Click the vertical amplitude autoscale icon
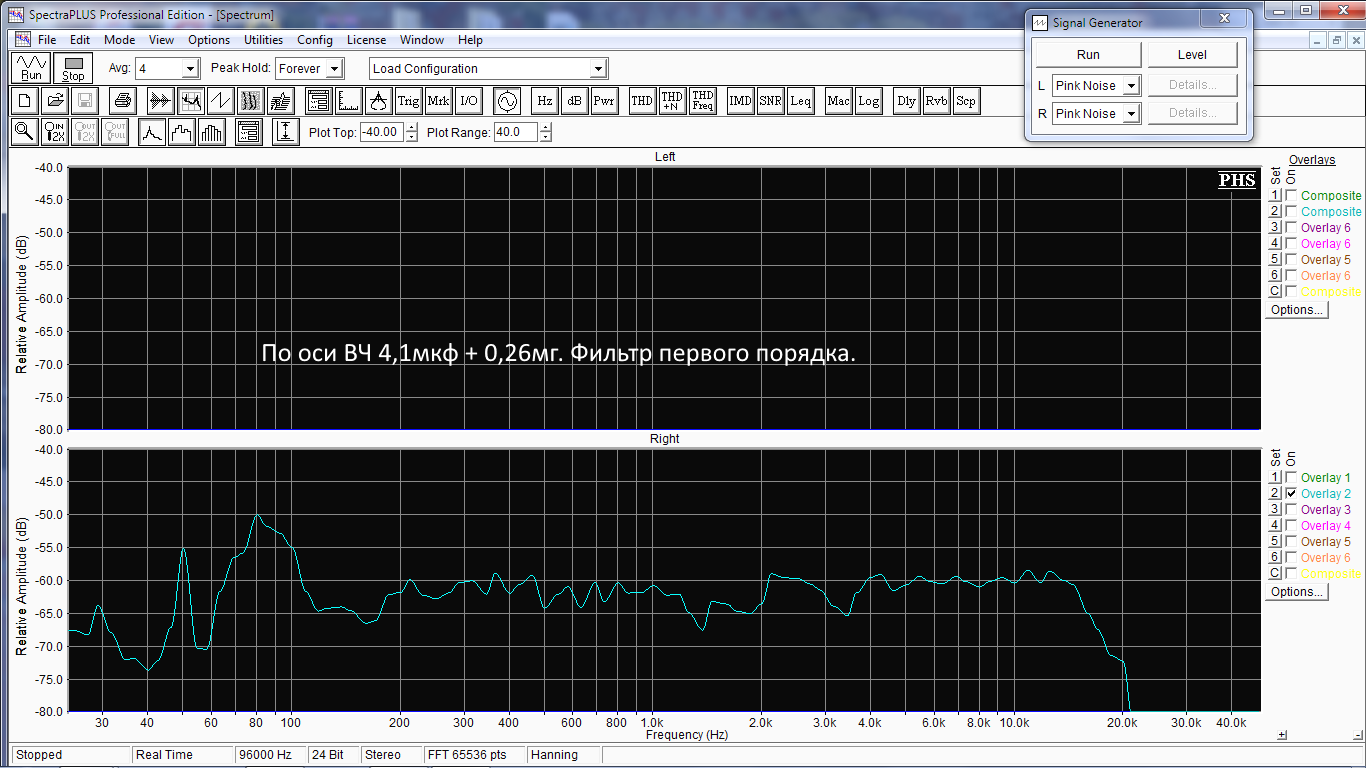The image size is (1366, 768). point(286,132)
